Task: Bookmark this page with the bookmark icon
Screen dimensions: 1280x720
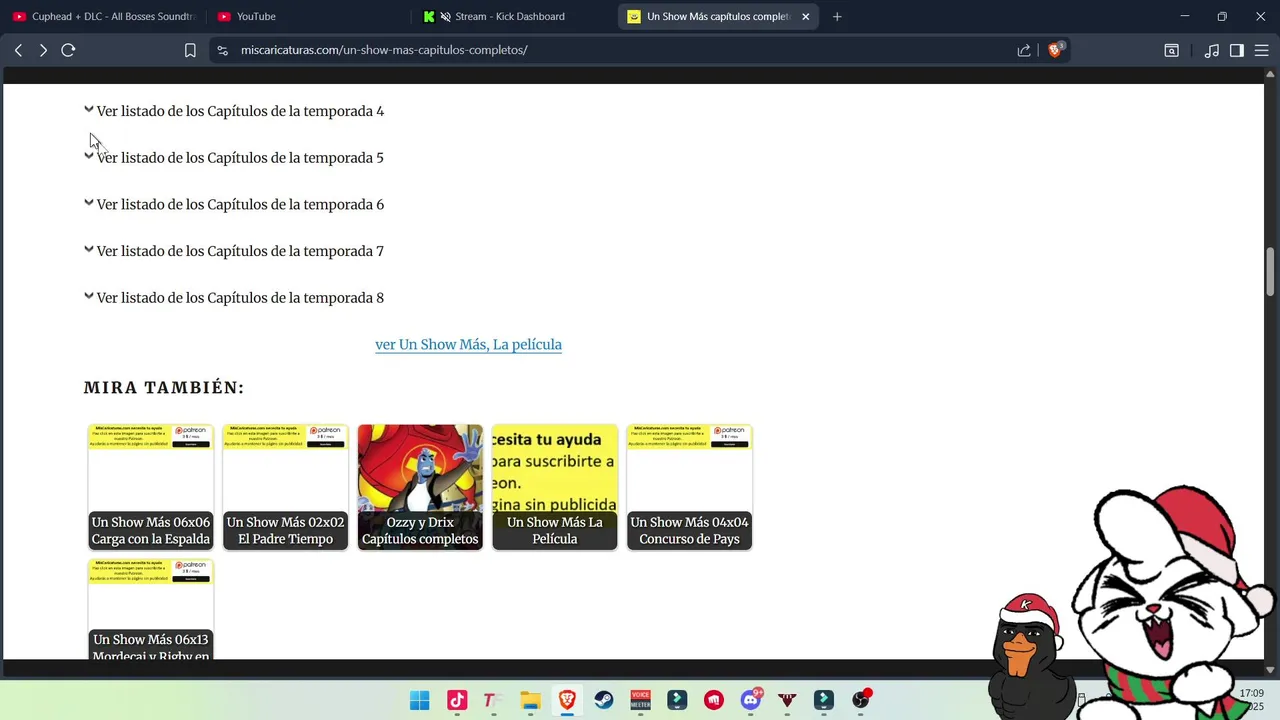Action: (x=190, y=50)
